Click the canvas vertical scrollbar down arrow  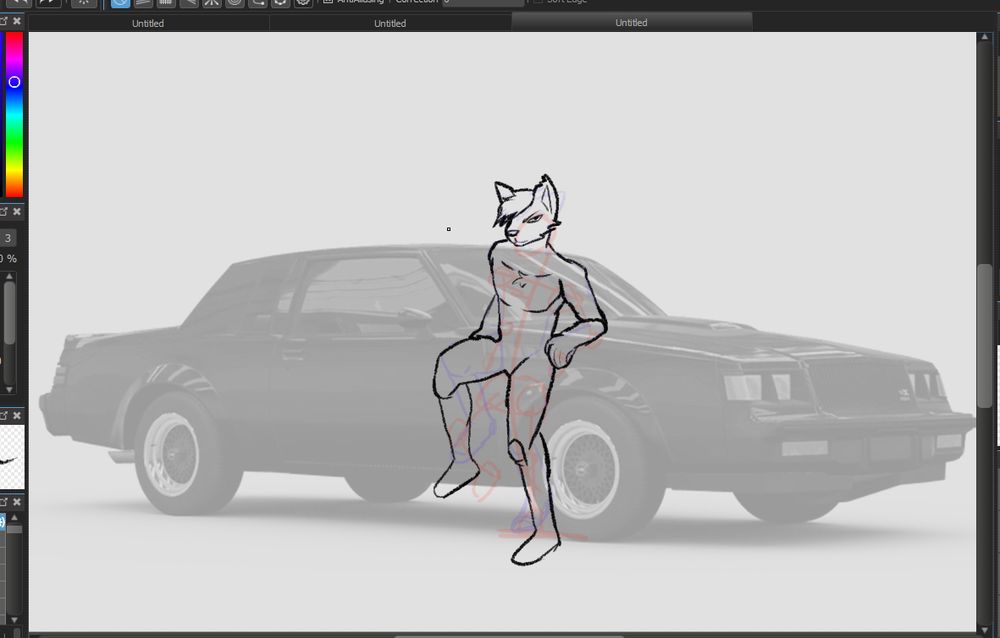985,630
